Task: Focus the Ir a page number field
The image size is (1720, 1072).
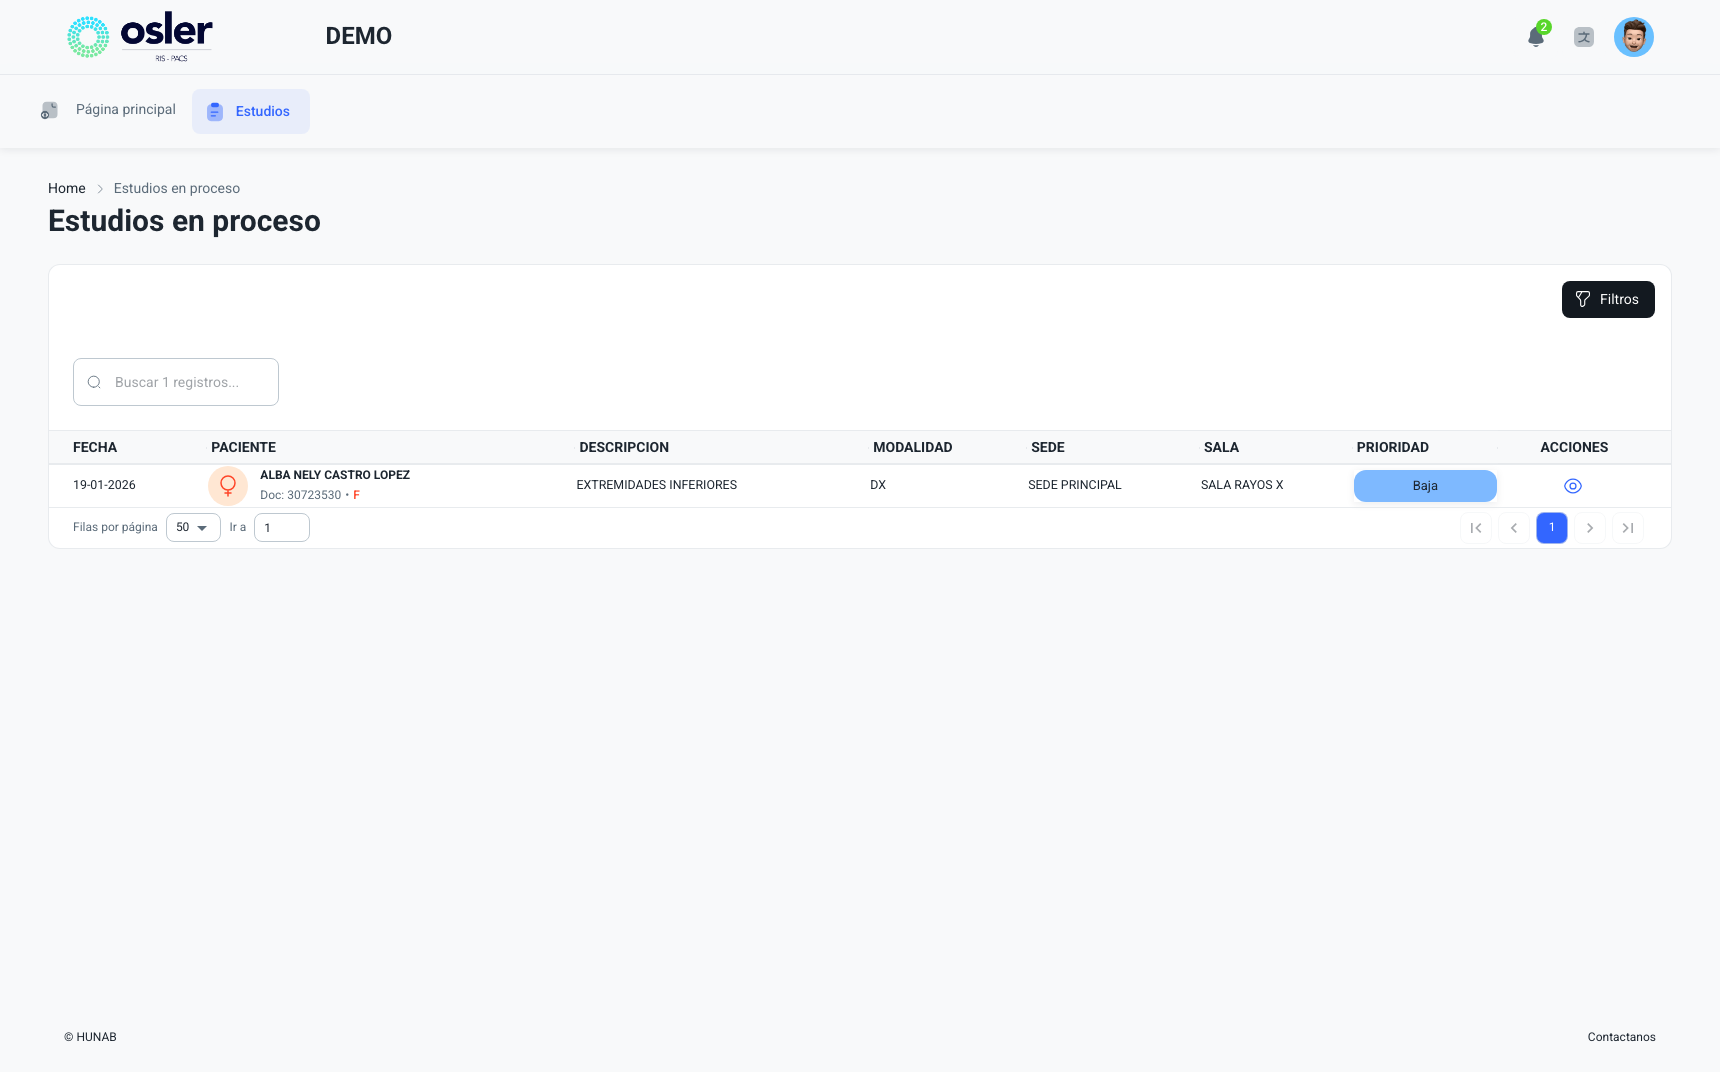Action: tap(282, 528)
